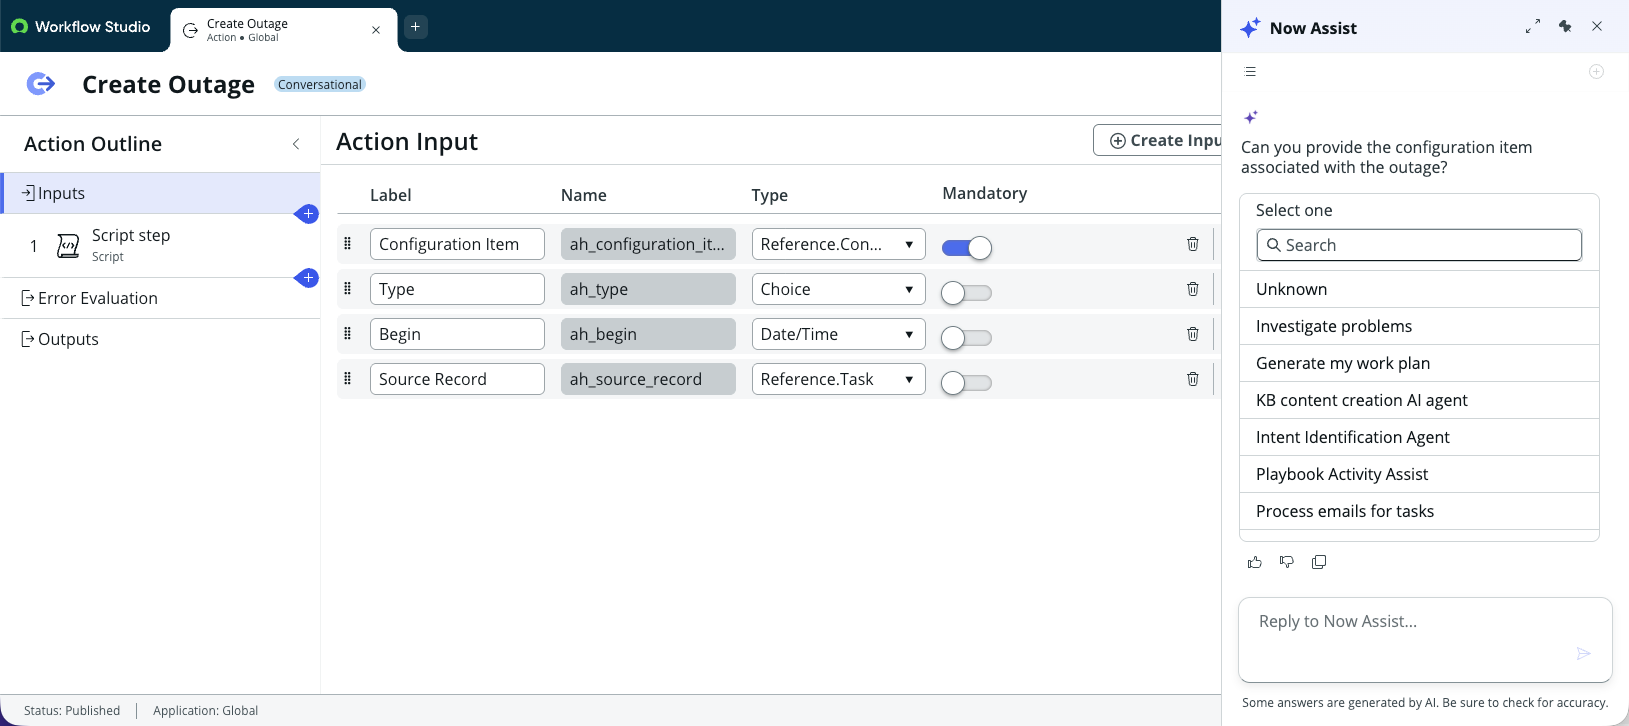Pin the Now Assist panel

(x=1565, y=27)
